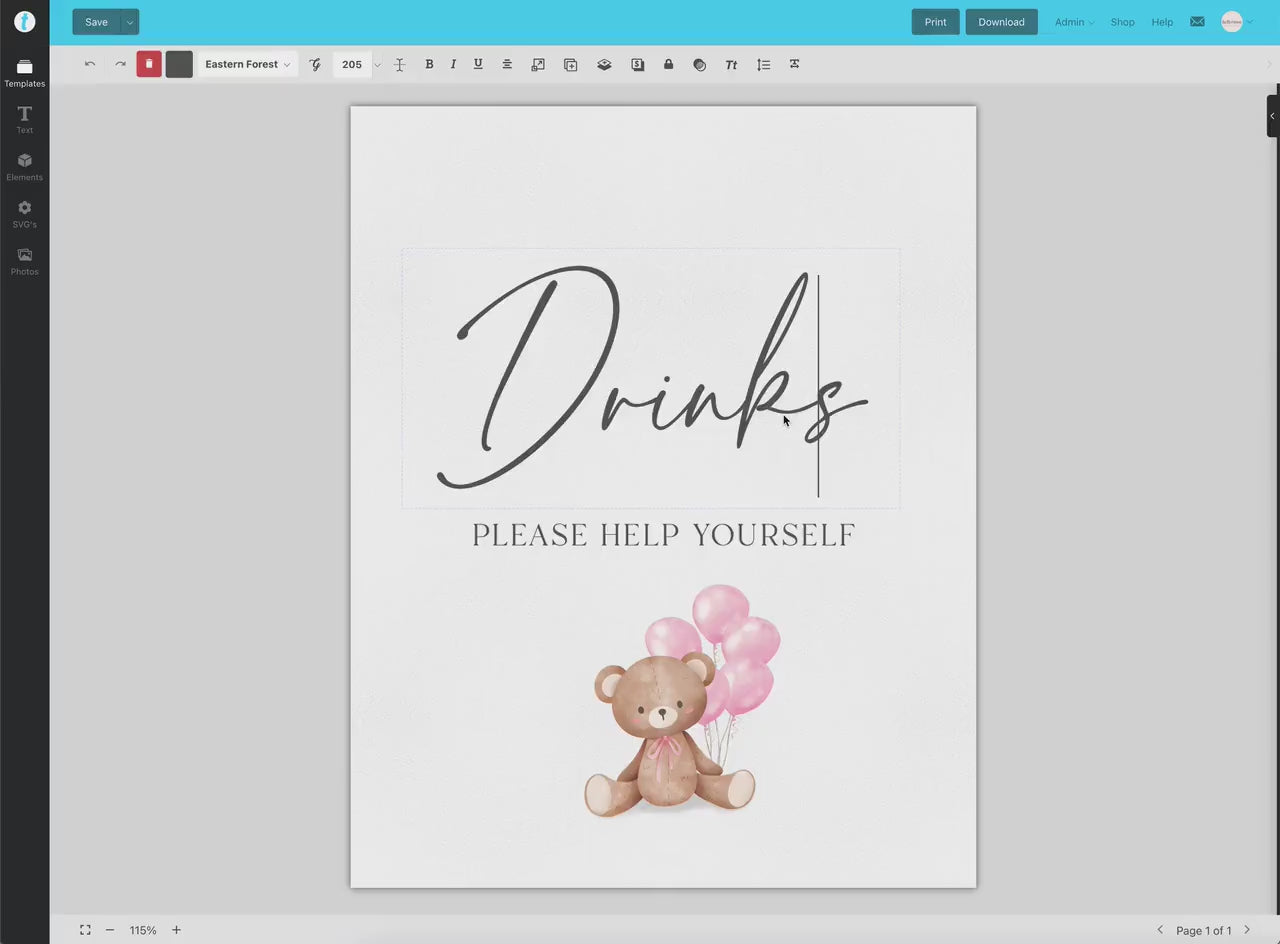Adjust line spacing icon
Viewport: 1280px width, 944px height.
pos(763,64)
